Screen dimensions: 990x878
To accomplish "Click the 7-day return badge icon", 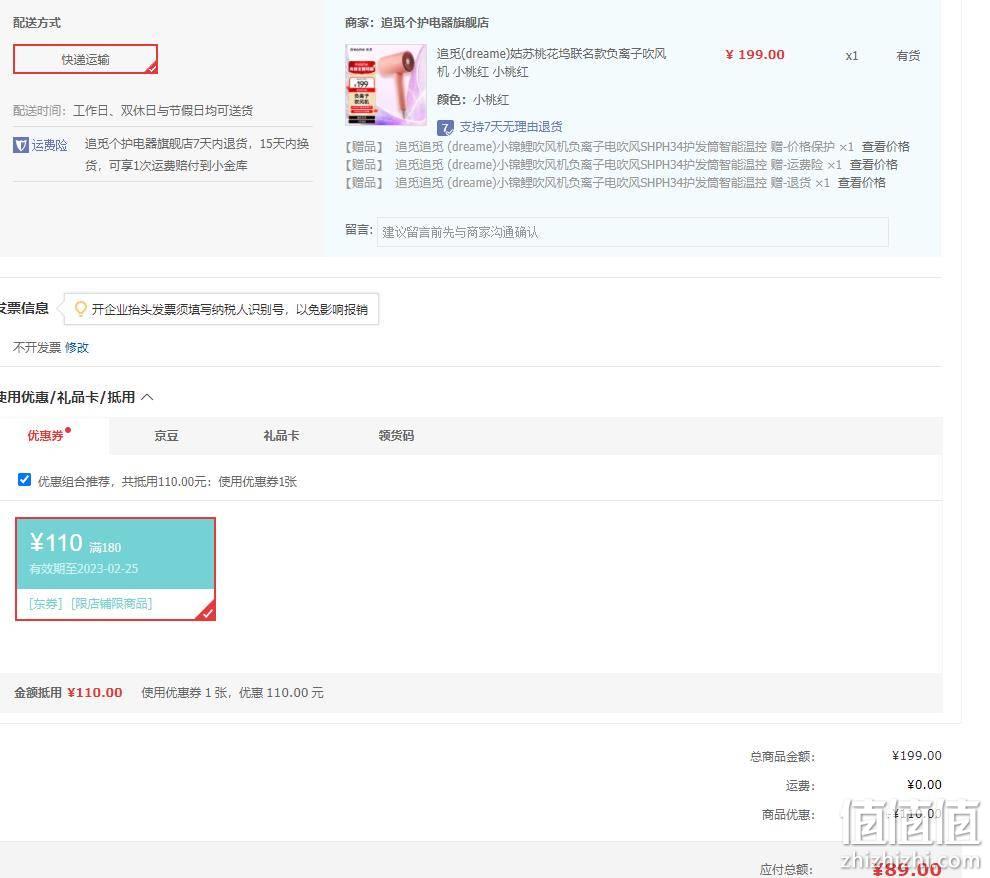I will point(445,128).
